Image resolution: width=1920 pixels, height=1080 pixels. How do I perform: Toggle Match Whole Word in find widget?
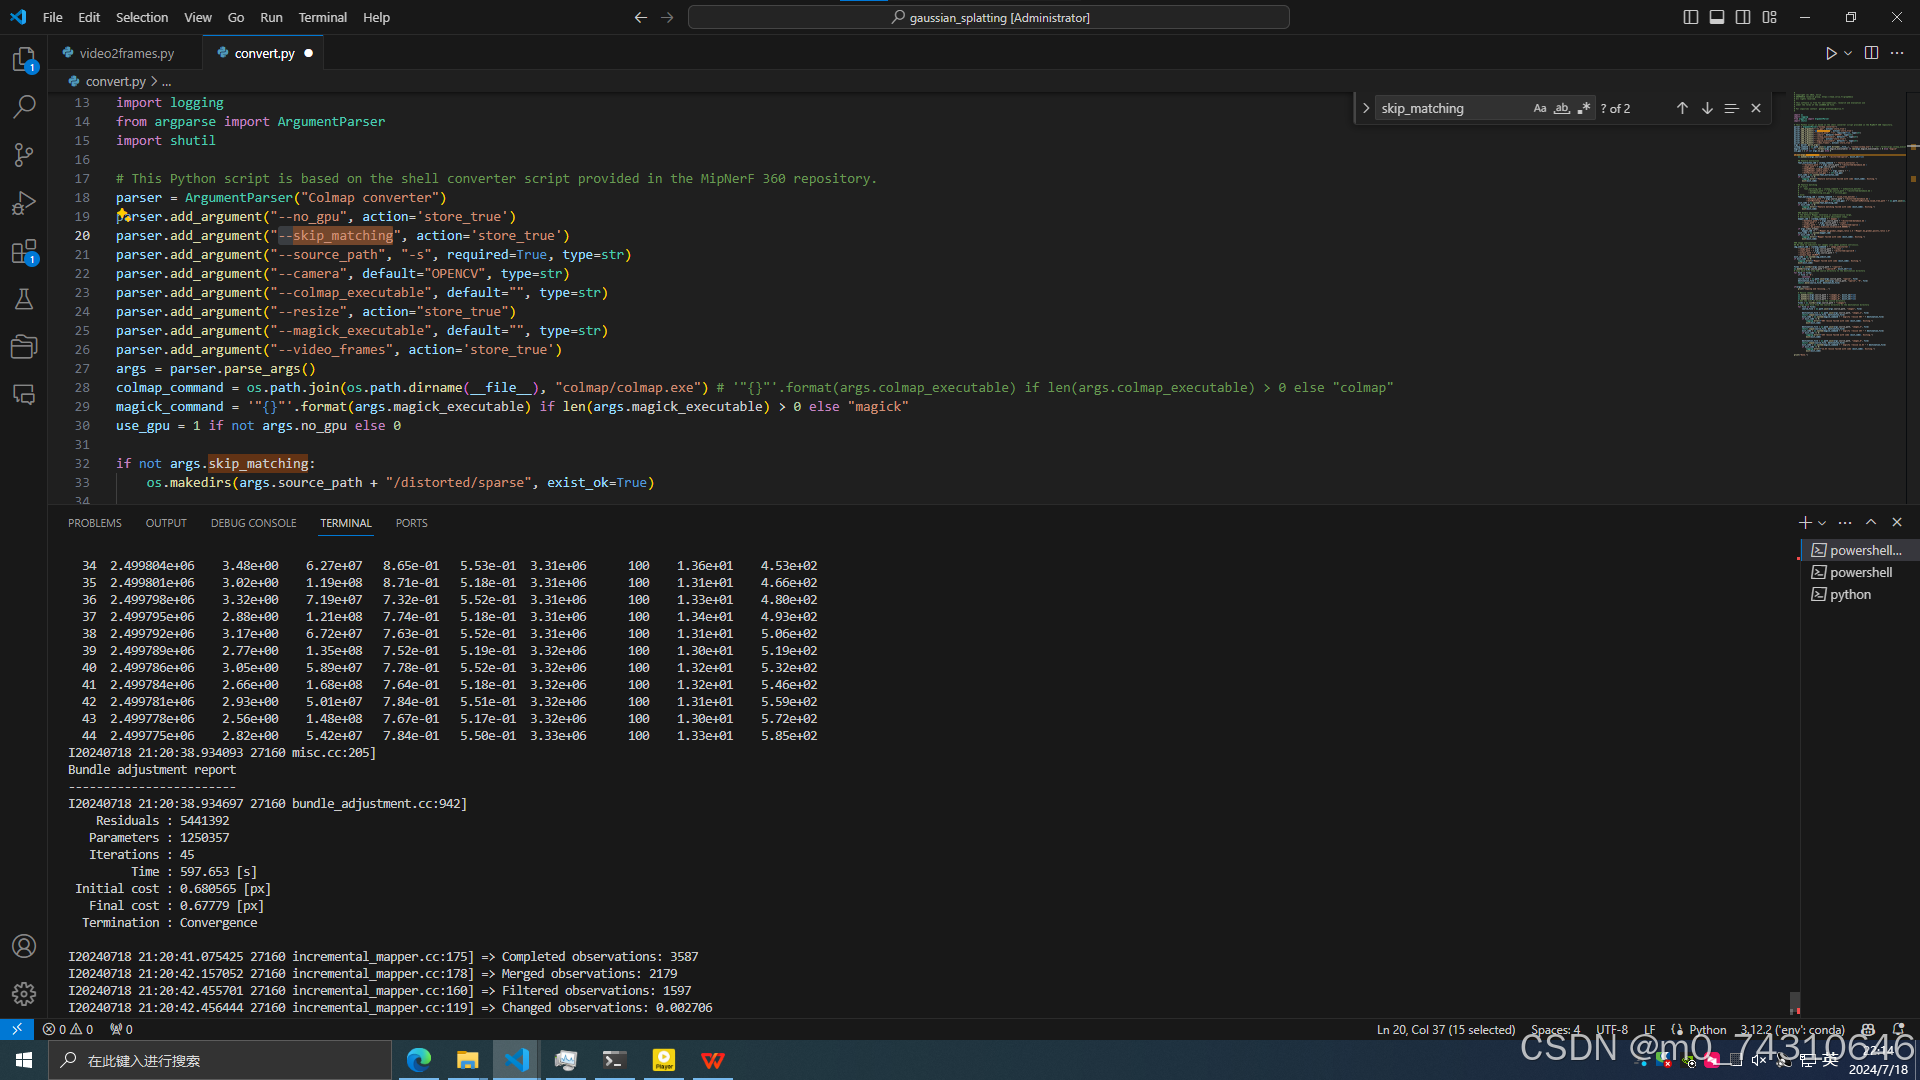coord(1561,108)
